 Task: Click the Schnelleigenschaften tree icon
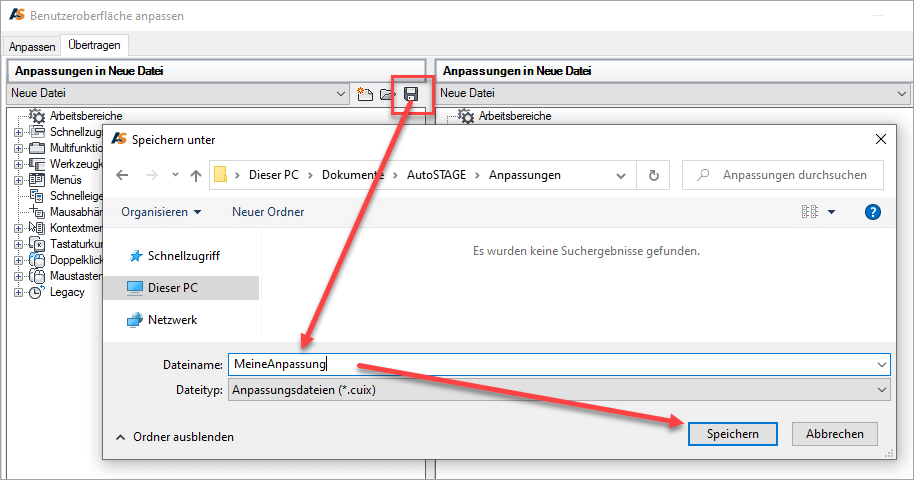click(x=37, y=196)
